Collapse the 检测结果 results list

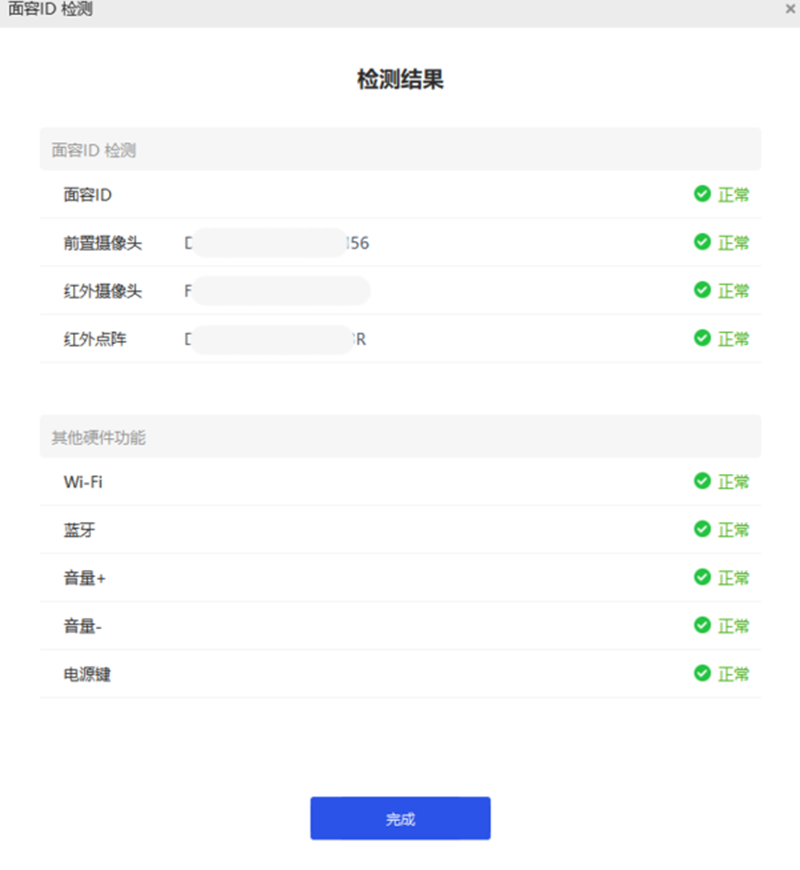400,79
